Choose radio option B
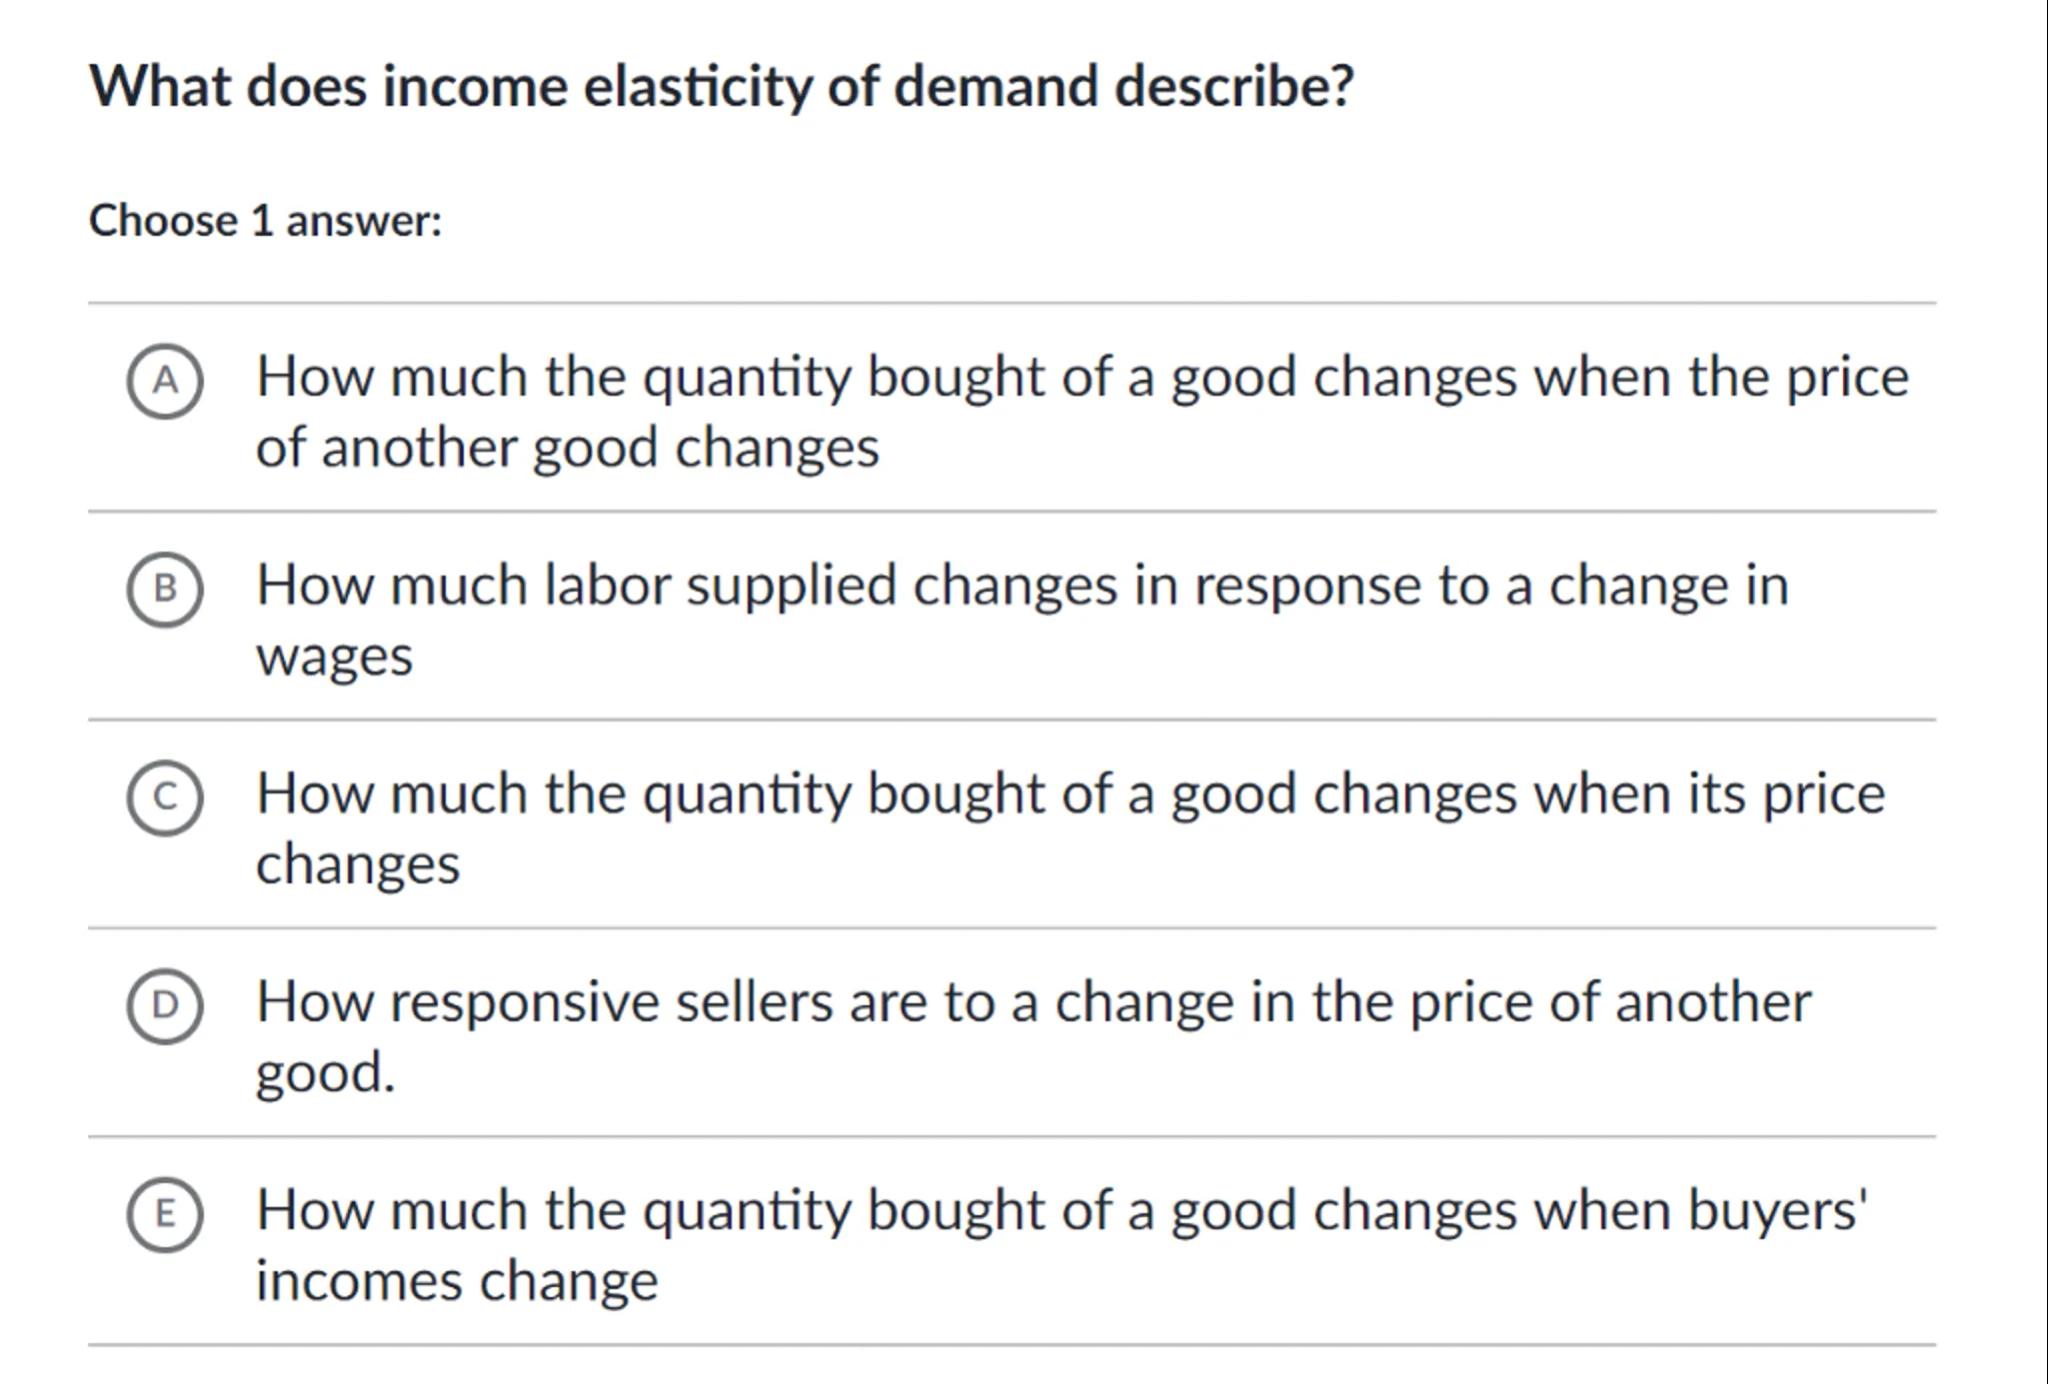Screen dimensions: 2048x1384 click(x=165, y=589)
